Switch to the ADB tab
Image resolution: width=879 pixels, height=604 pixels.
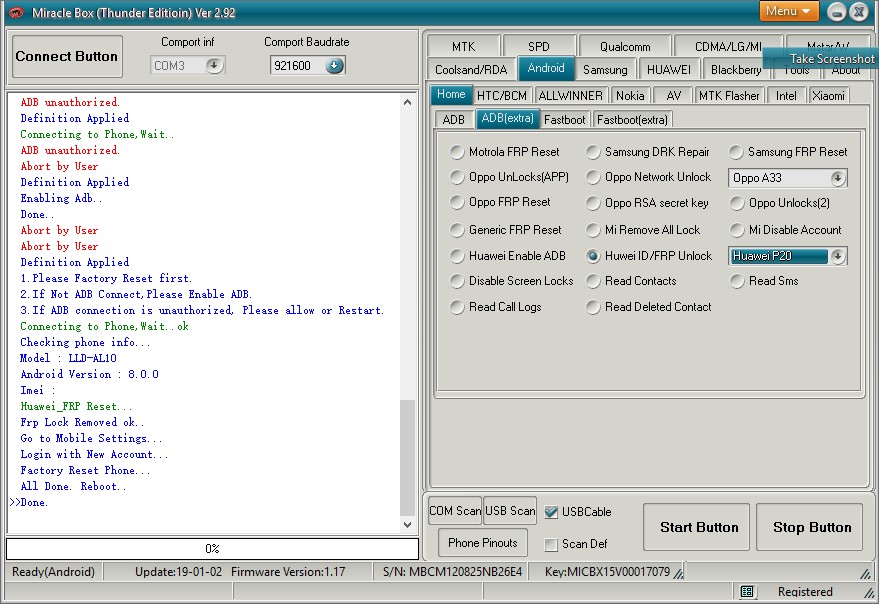(454, 120)
